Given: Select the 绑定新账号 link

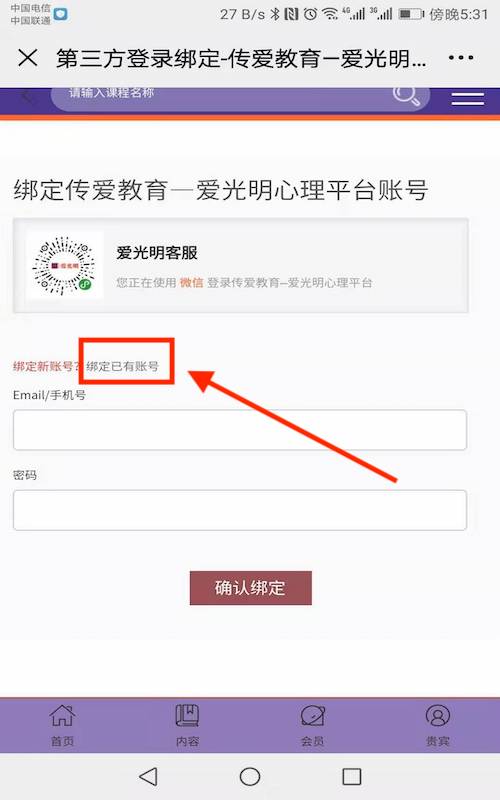Looking at the screenshot, I should [46, 366].
